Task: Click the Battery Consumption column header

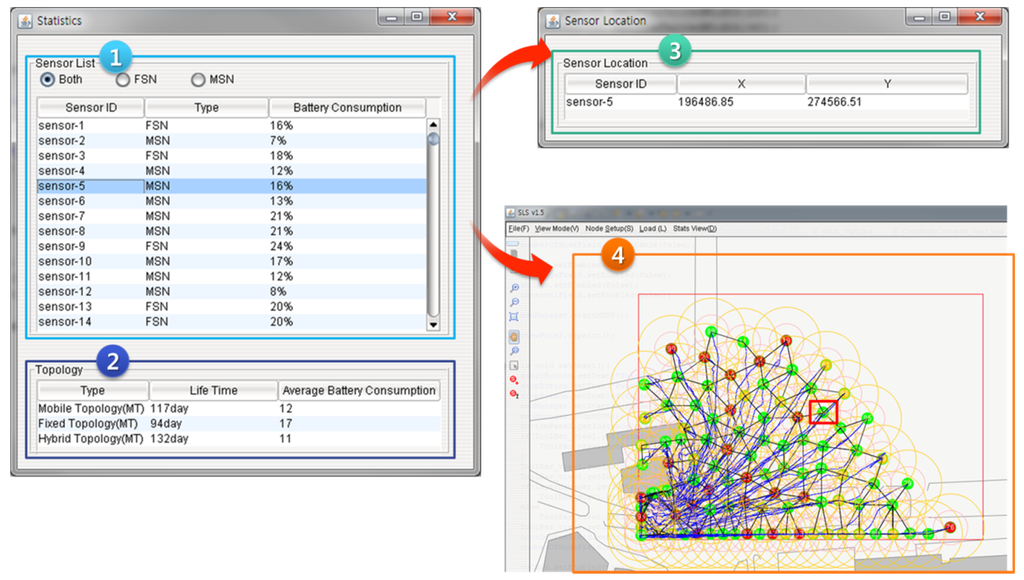Action: tap(347, 108)
